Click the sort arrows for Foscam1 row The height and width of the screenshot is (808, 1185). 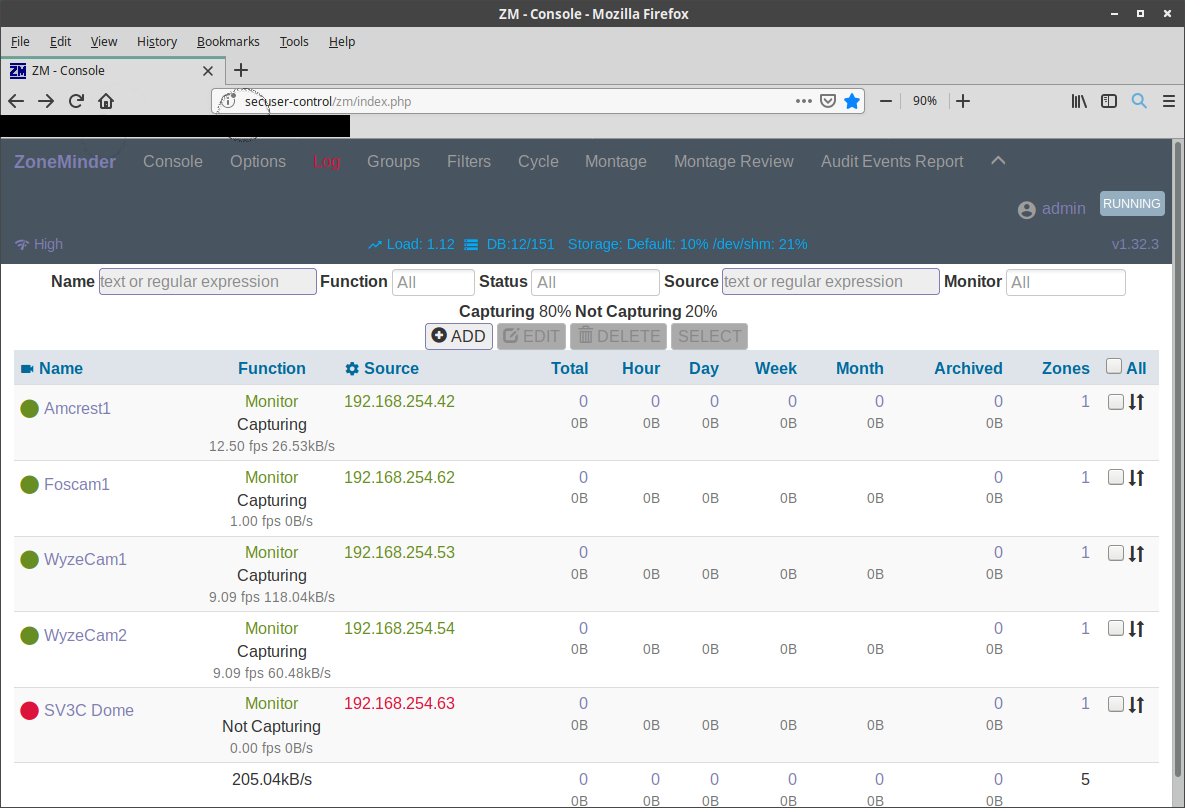point(1137,478)
